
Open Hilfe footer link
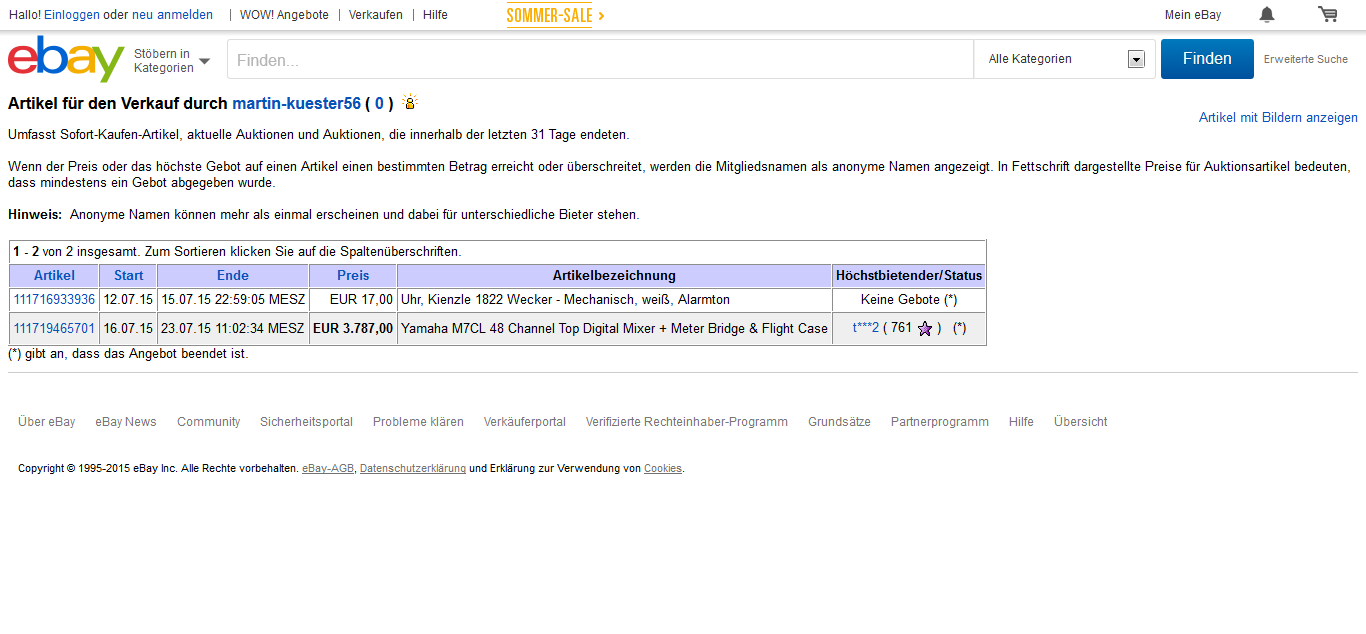coord(1021,422)
